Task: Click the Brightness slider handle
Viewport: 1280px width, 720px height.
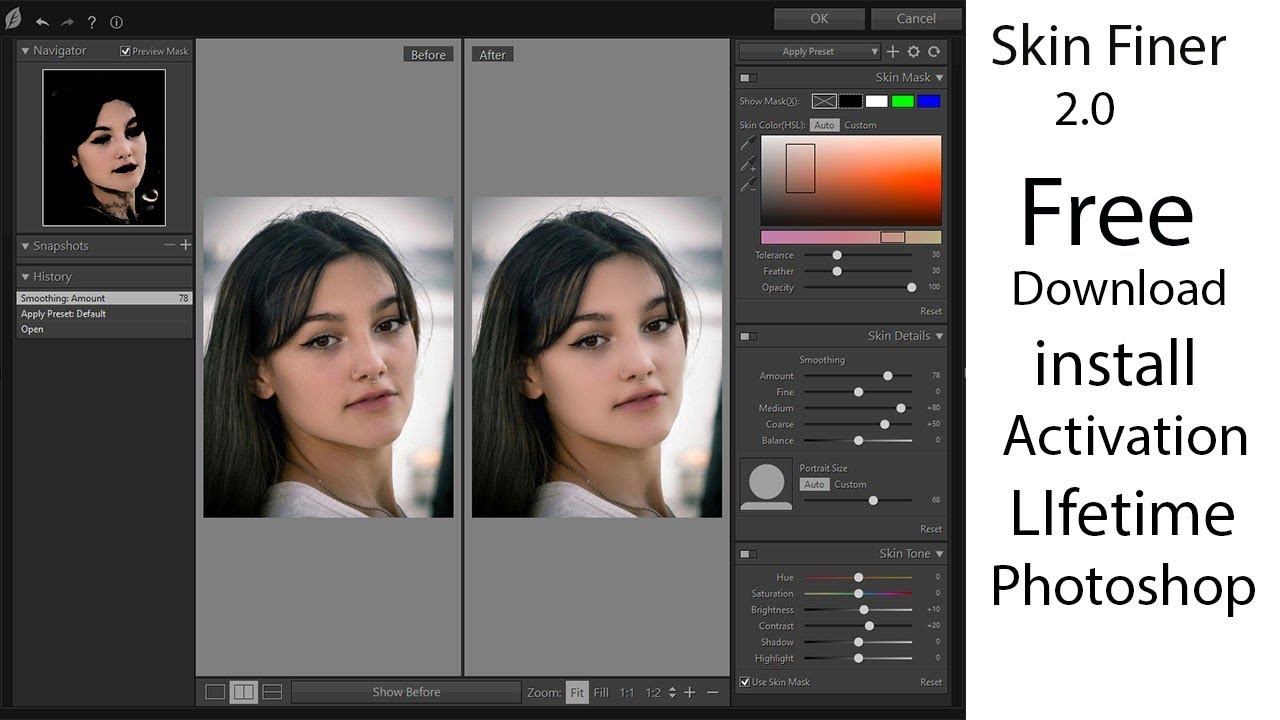Action: click(864, 609)
